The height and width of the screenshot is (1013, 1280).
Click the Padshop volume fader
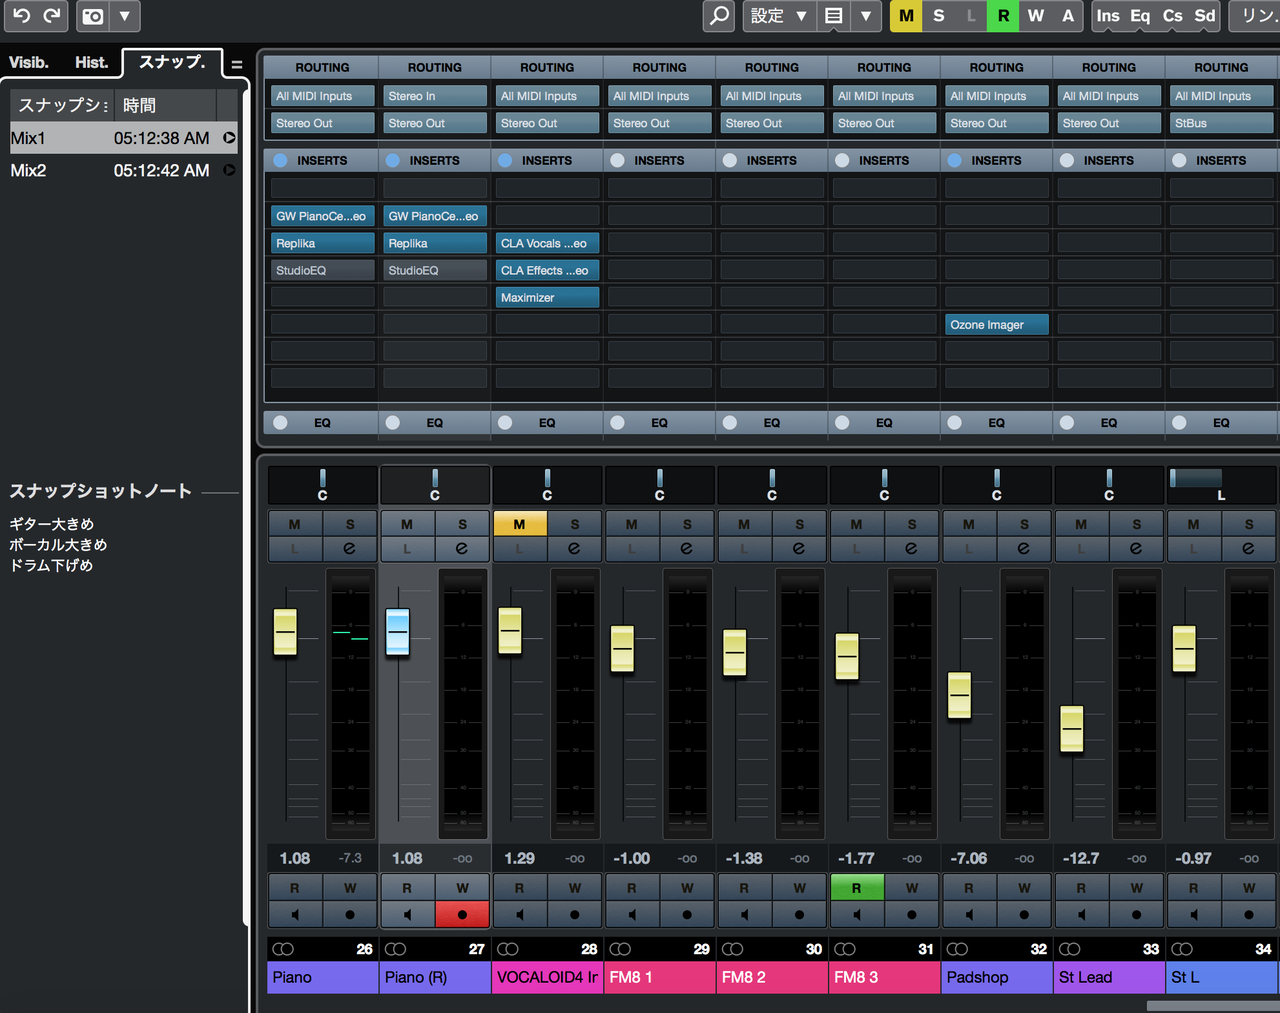coord(959,695)
